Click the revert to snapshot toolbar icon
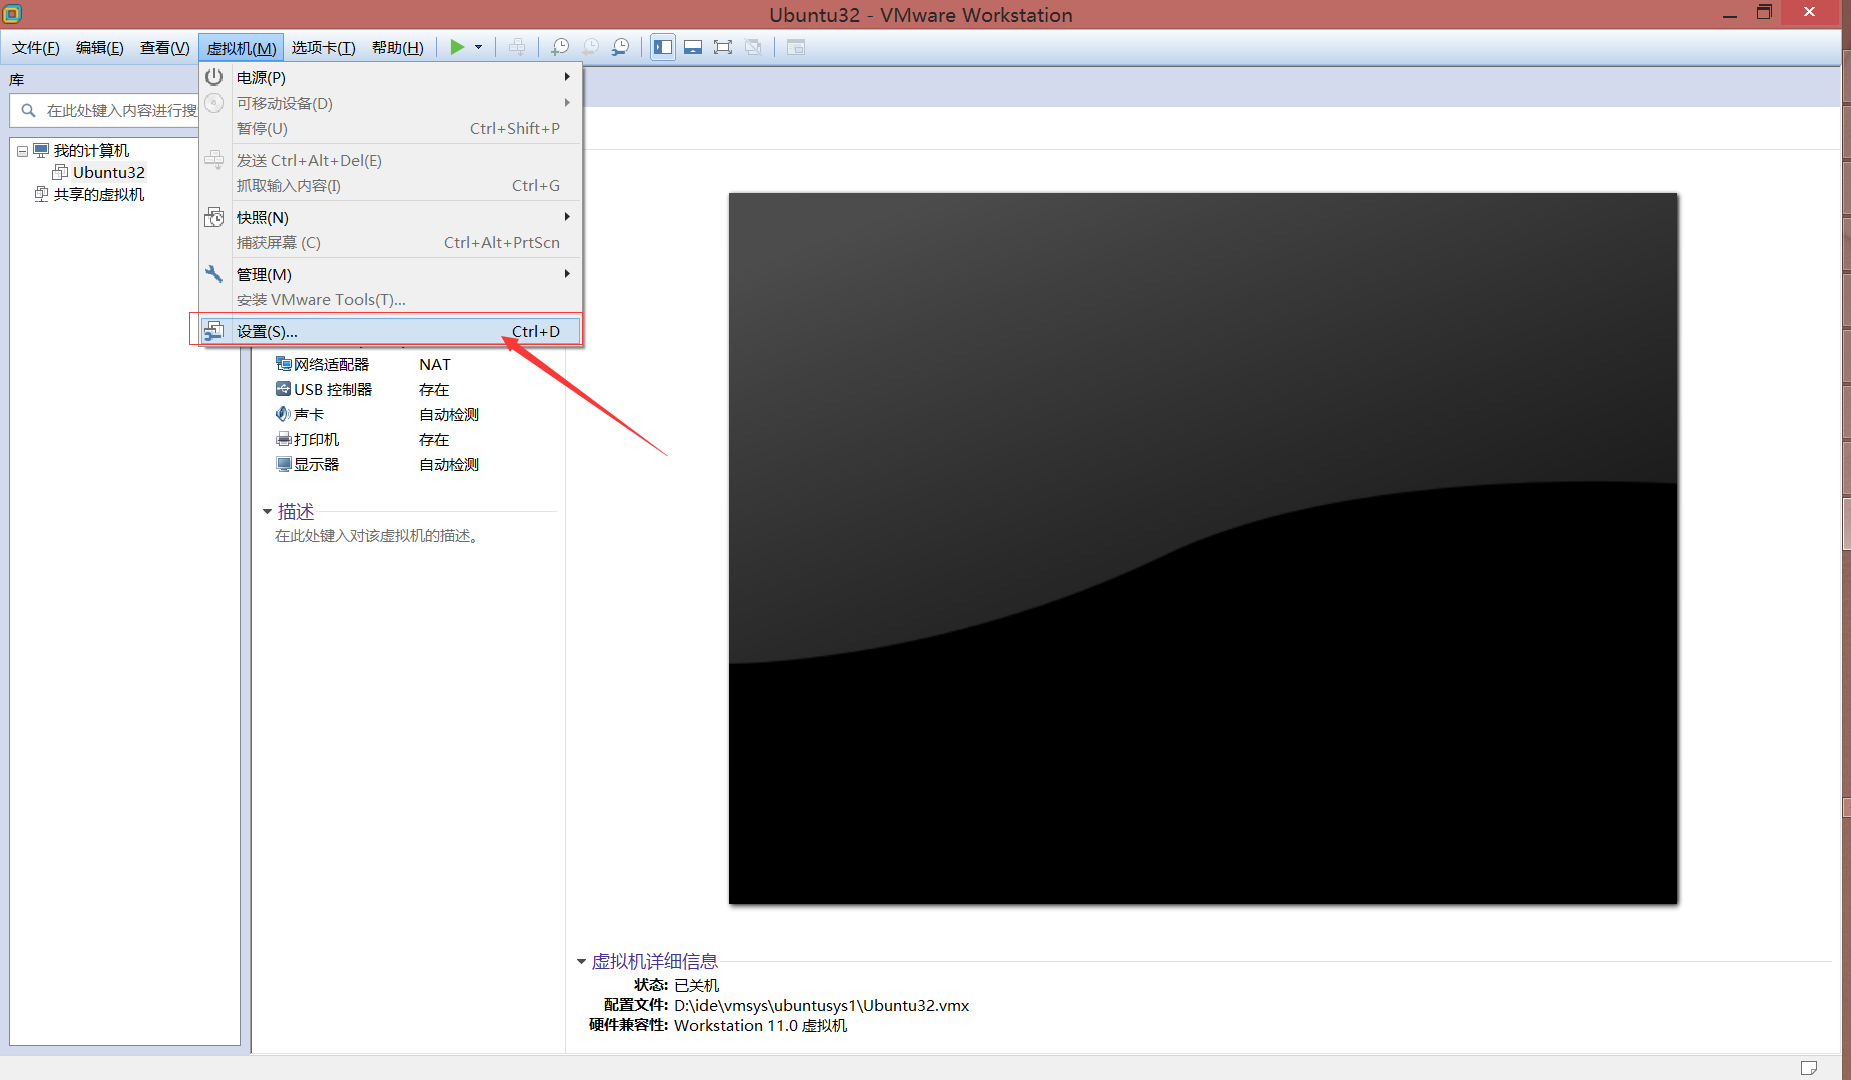Image resolution: width=1851 pixels, height=1080 pixels. coord(590,47)
